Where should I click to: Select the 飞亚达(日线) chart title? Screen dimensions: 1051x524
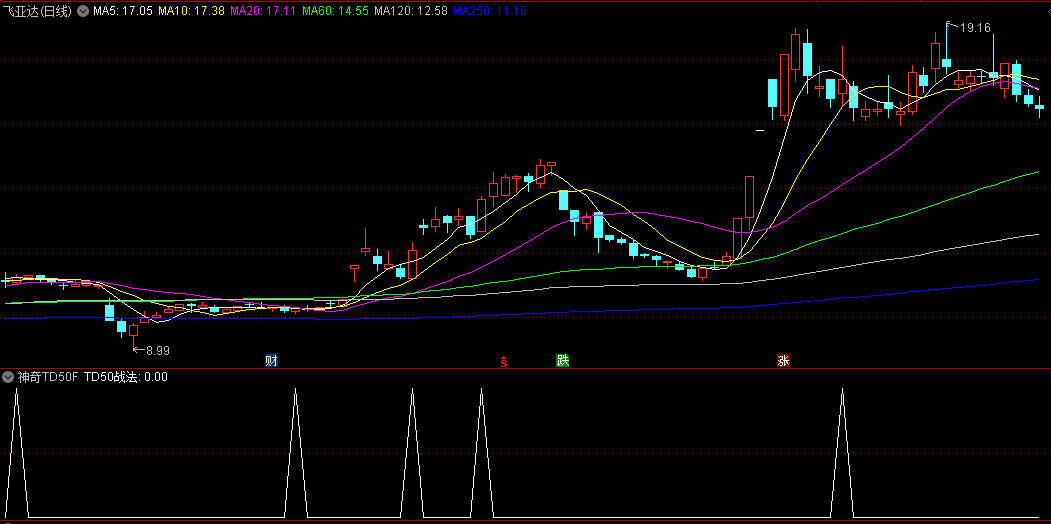38,11
